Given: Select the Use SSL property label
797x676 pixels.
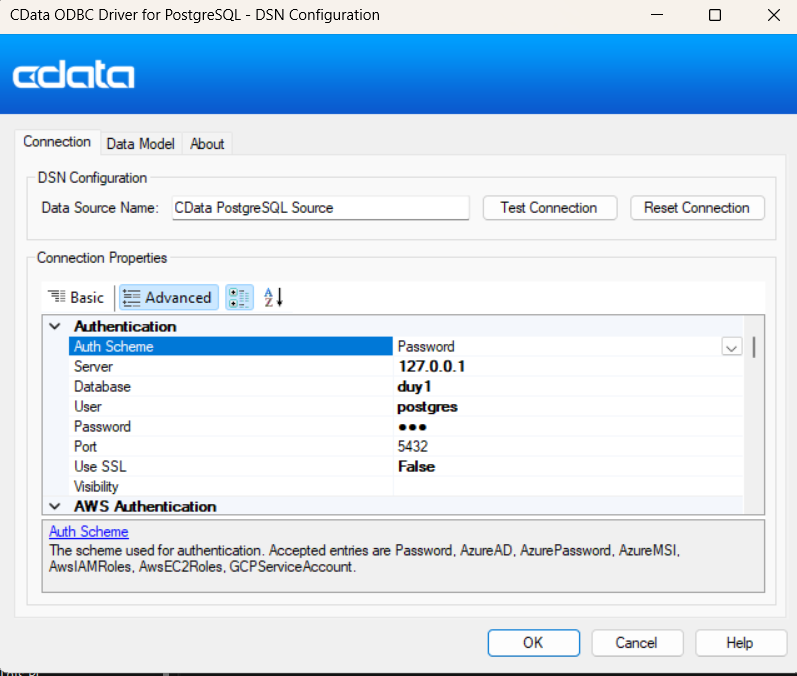Looking at the screenshot, I should 100,467.
